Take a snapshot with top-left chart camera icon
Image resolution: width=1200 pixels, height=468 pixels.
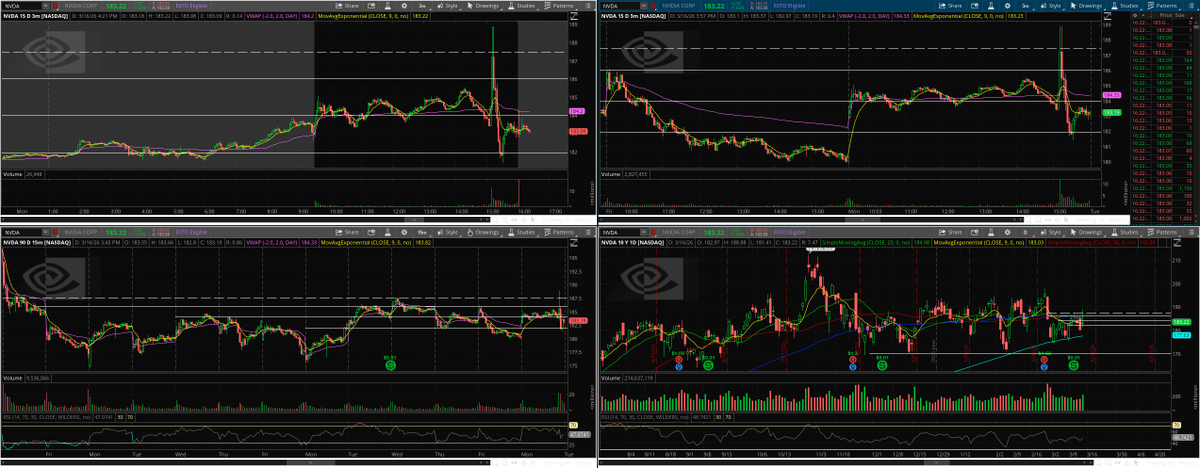[x=371, y=6]
